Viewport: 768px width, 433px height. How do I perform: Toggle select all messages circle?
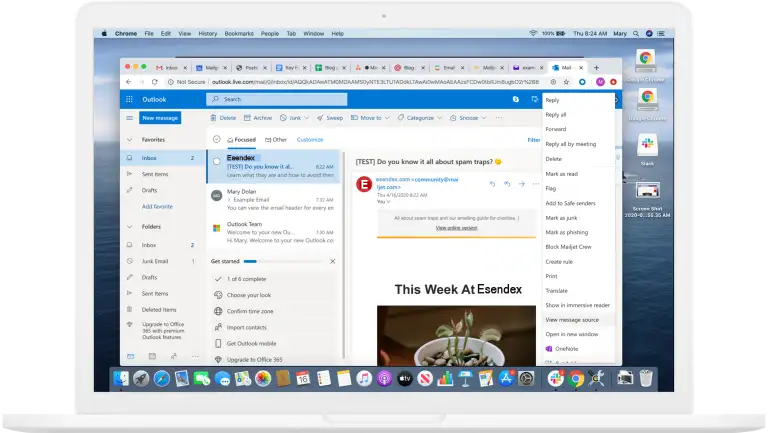[216, 140]
